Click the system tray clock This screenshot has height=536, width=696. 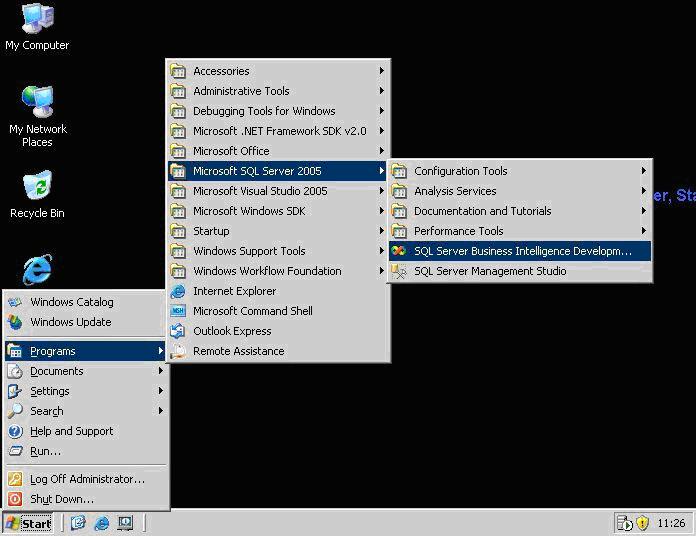point(671,523)
